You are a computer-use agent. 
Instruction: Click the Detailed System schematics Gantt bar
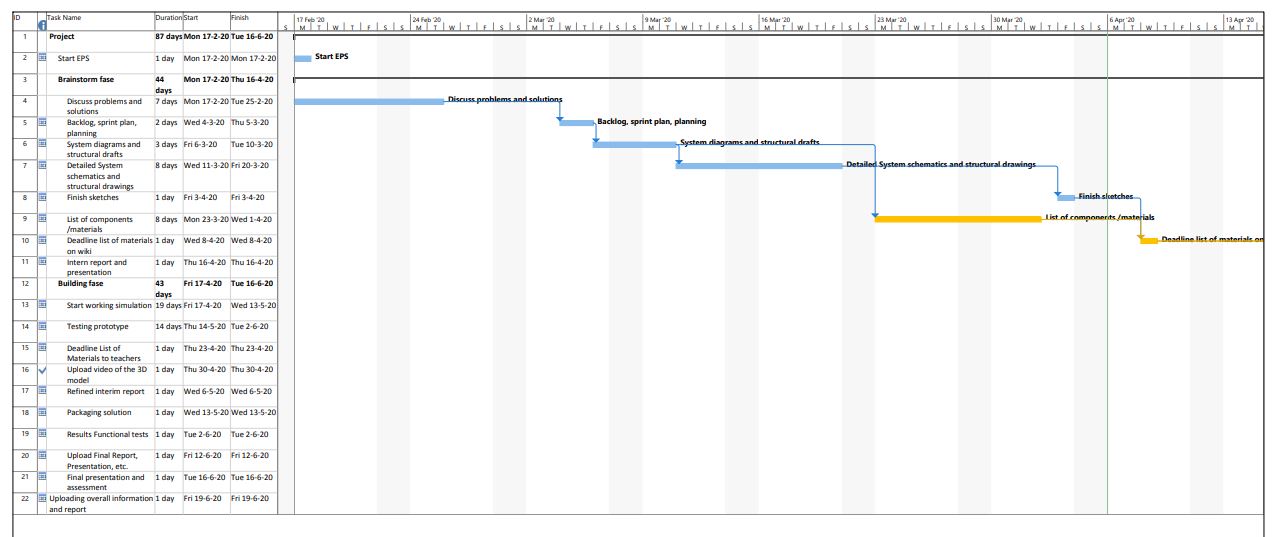(x=758, y=166)
